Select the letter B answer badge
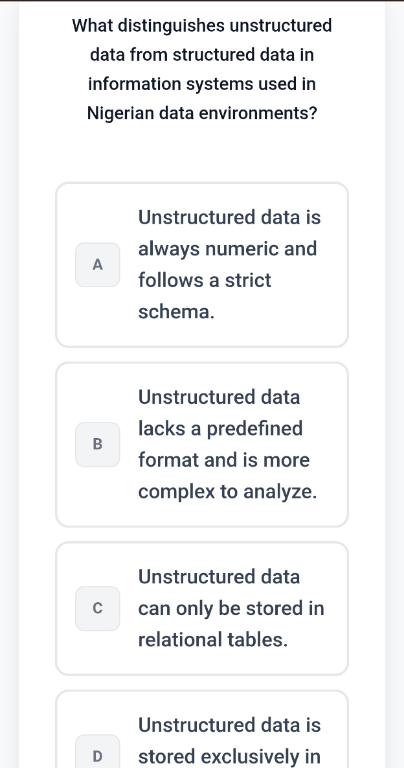The width and height of the screenshot is (404, 768). (97, 444)
